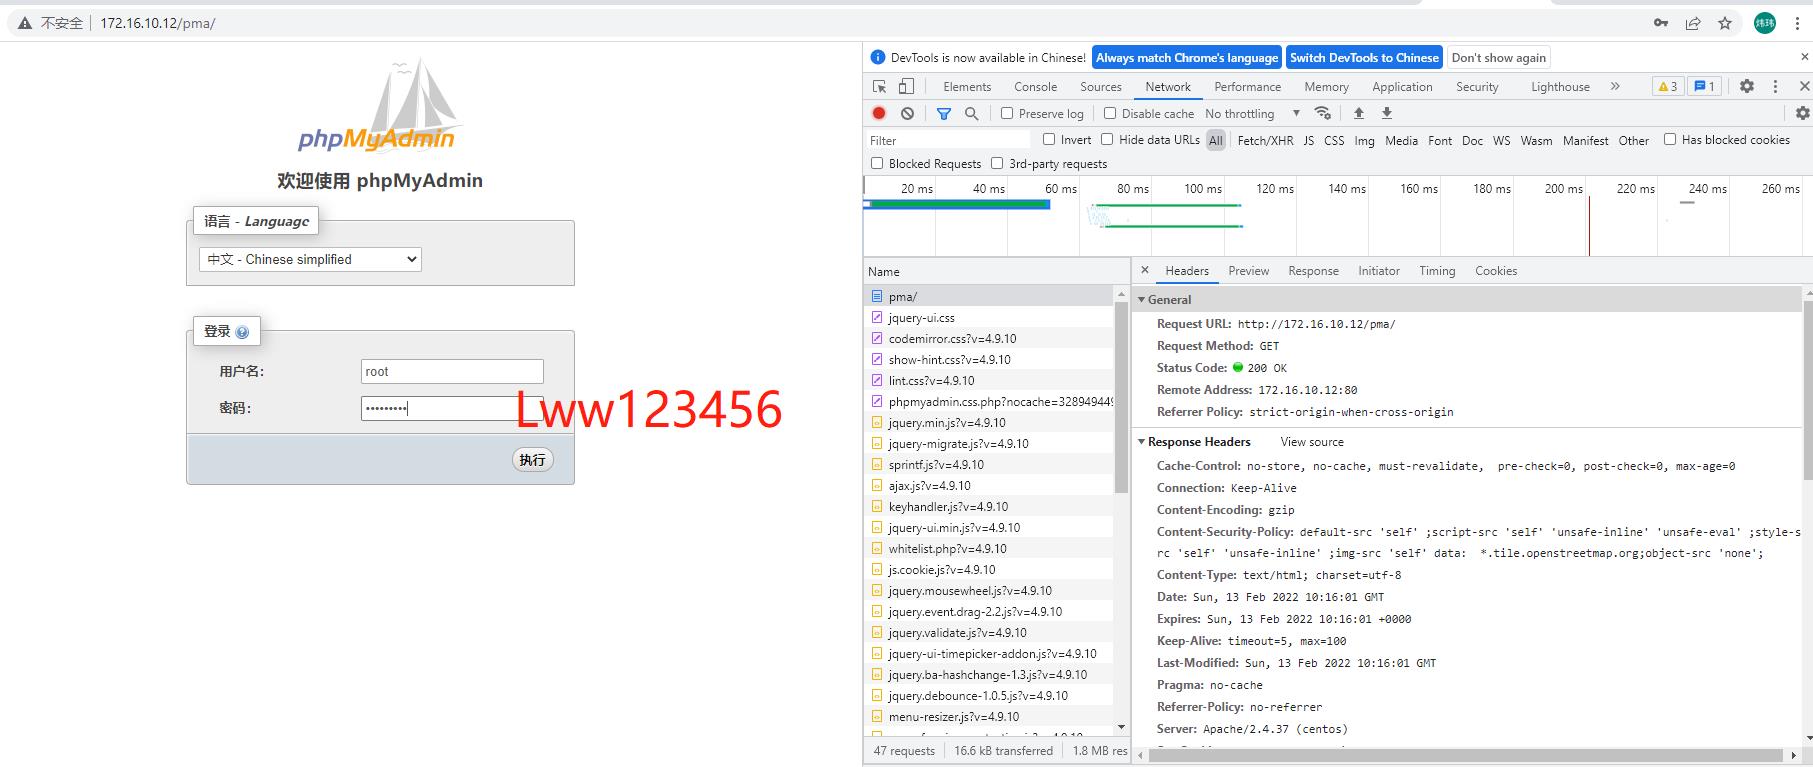Dismiss the DevTools language infobar
Screen dimensions: 1813x767
[x=1804, y=58]
